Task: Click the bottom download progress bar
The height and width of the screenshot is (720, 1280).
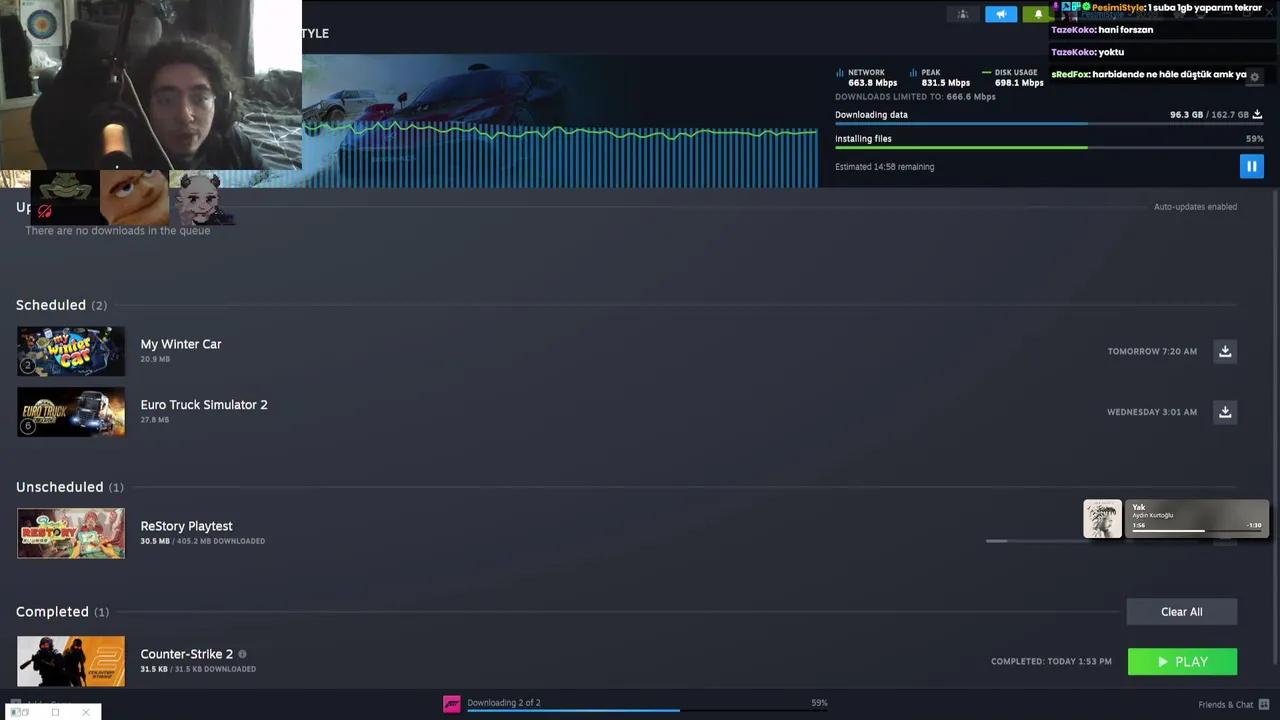Action: (x=647, y=711)
